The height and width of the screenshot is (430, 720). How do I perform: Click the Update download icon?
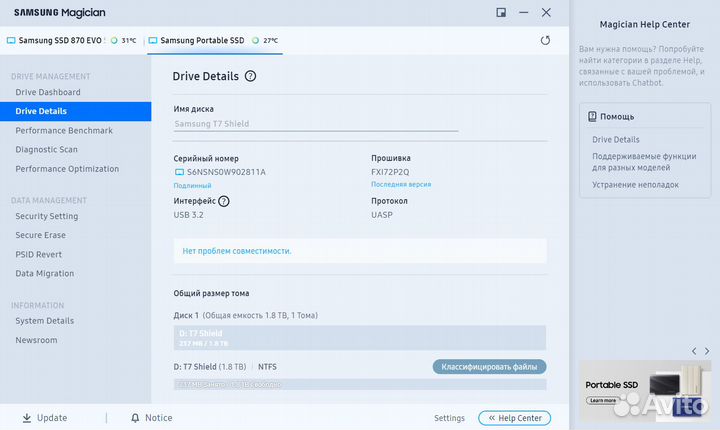pos(27,418)
